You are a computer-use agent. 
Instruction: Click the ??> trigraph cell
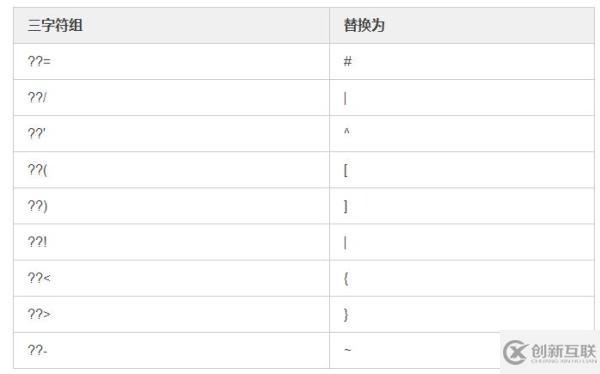(x=171, y=314)
